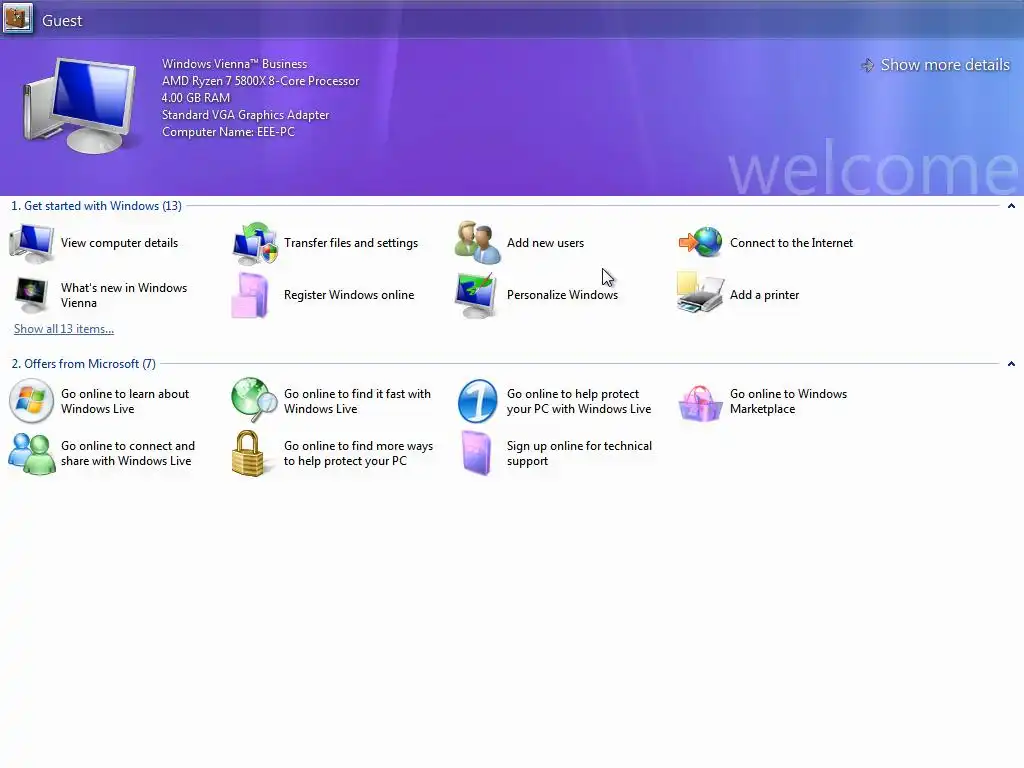This screenshot has width=1024, height=768.
Task: Click the Windows Vienna Business edition text
Action: (x=234, y=64)
